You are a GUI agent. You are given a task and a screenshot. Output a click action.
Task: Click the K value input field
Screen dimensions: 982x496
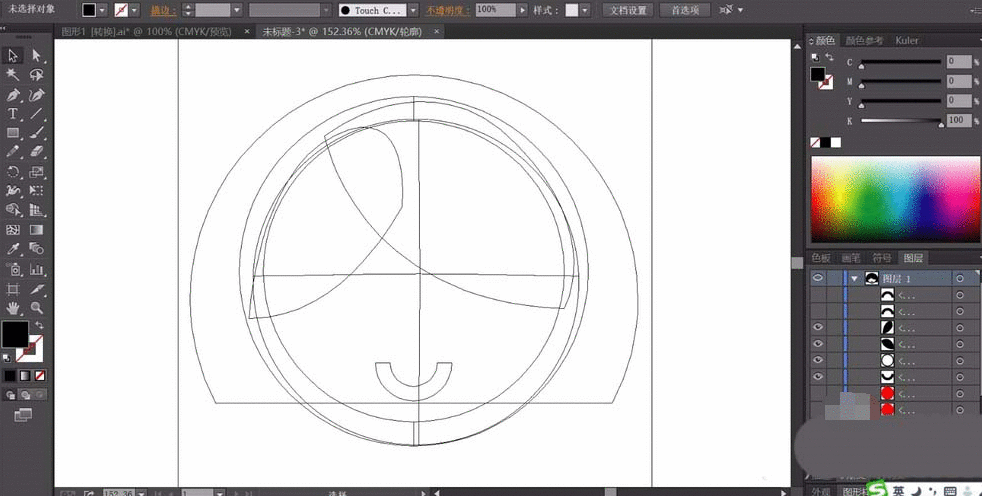[958, 120]
